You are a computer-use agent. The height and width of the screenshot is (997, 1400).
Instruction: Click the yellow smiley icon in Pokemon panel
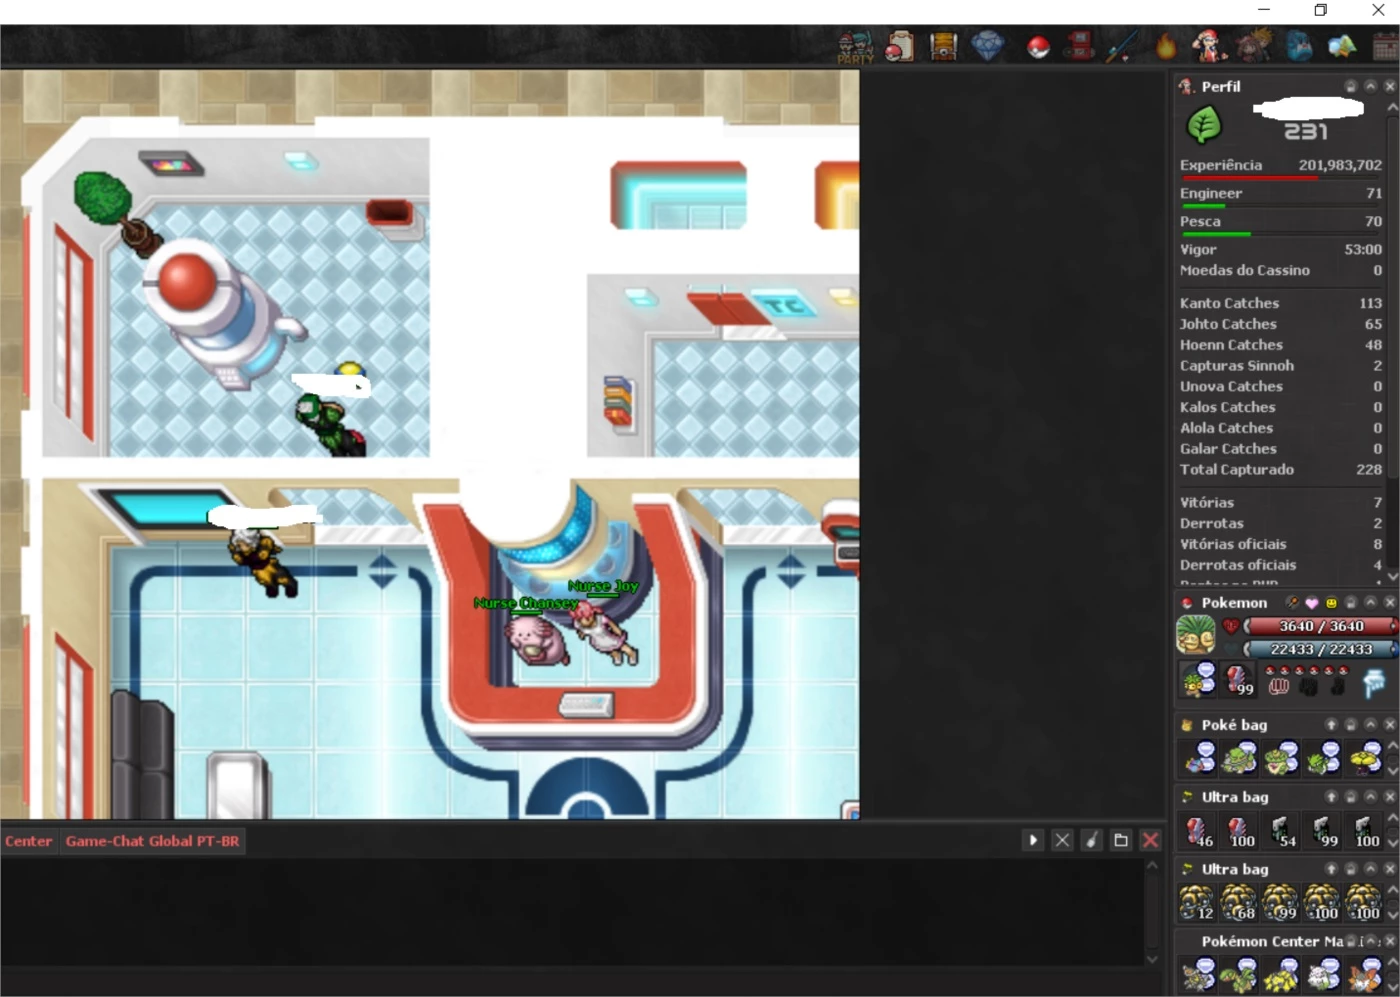[1331, 603]
